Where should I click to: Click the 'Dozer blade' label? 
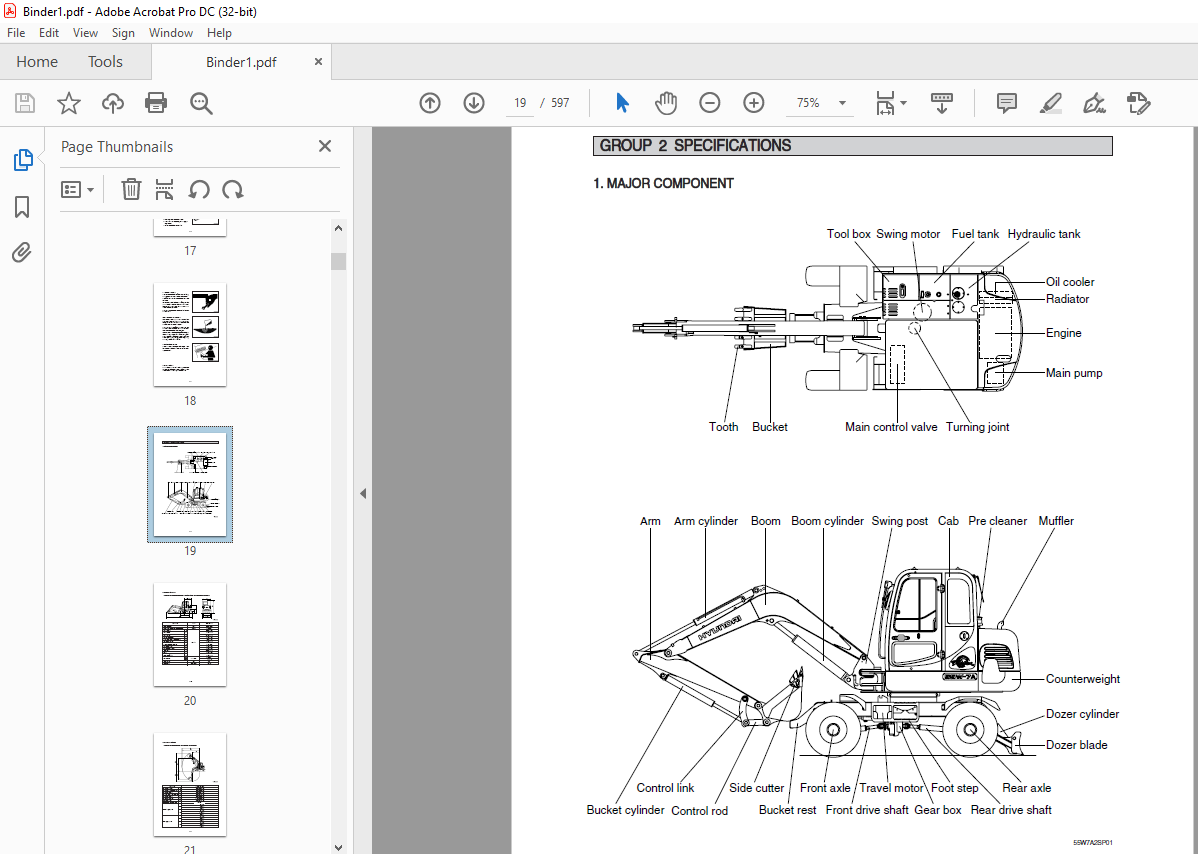[x=1076, y=745]
